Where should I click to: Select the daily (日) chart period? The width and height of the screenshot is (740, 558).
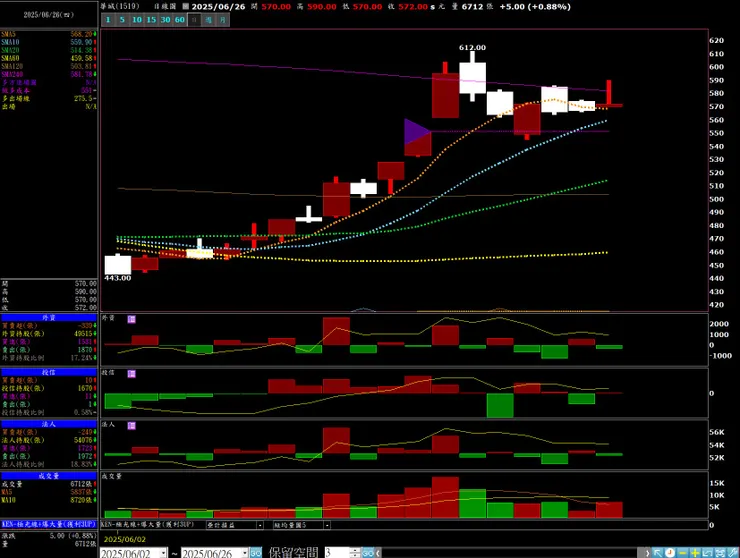click(194, 20)
